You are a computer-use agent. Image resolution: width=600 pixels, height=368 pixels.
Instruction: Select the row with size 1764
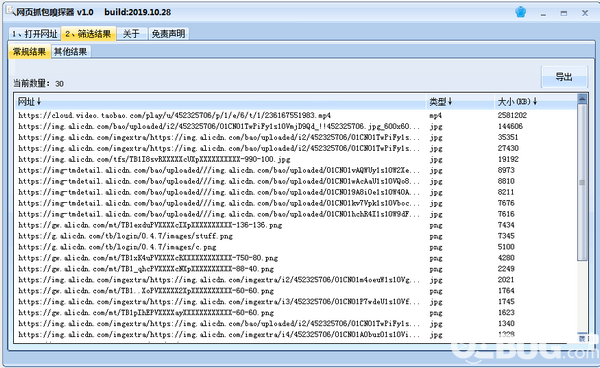(x=295, y=291)
